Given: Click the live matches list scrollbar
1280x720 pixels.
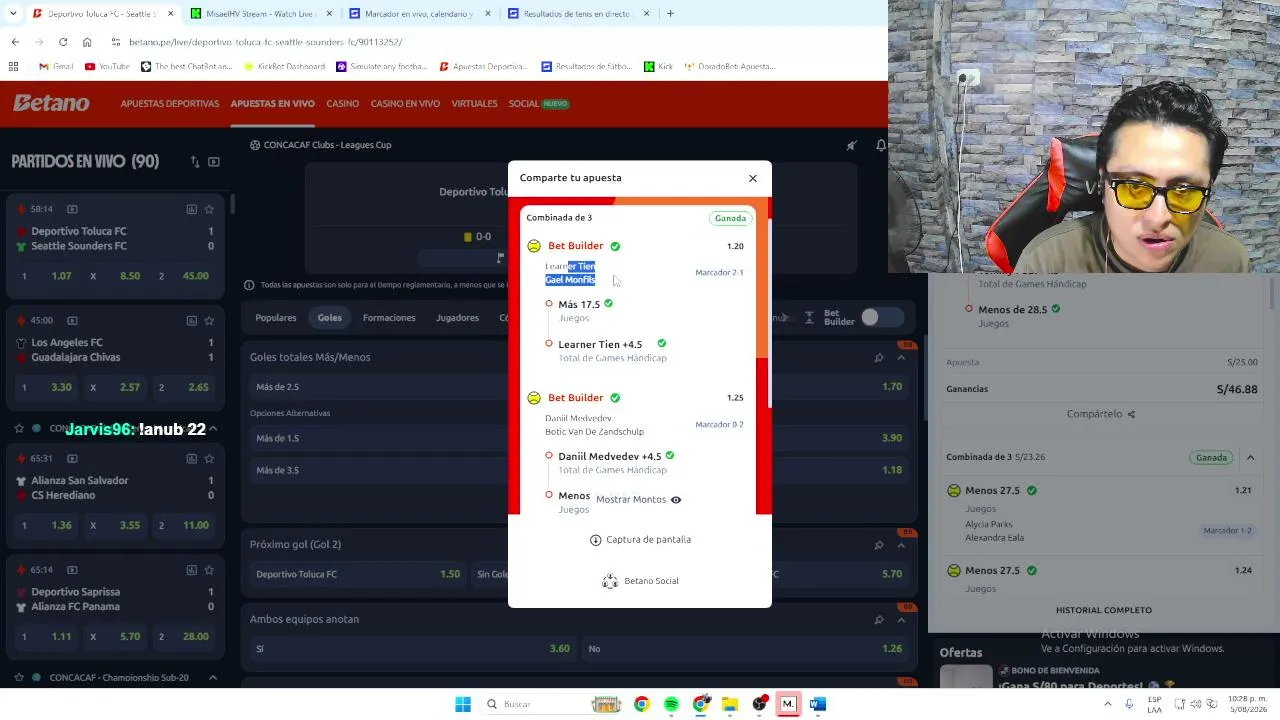Looking at the screenshot, I should (233, 203).
